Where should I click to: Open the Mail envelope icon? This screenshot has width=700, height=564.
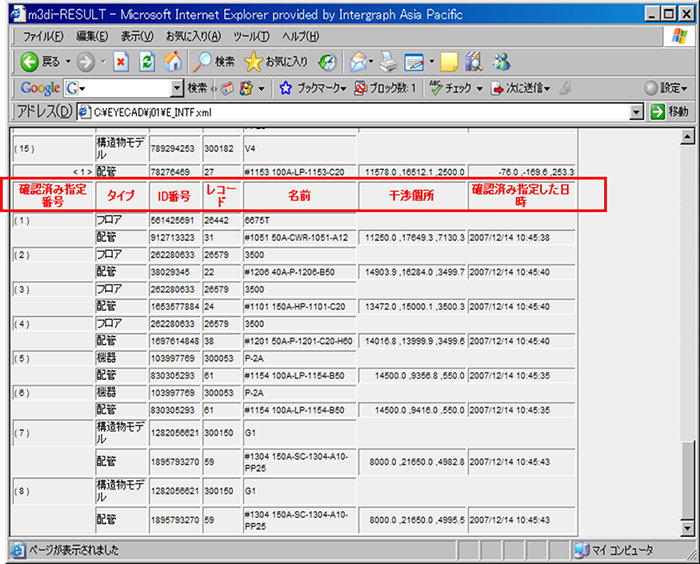357,62
